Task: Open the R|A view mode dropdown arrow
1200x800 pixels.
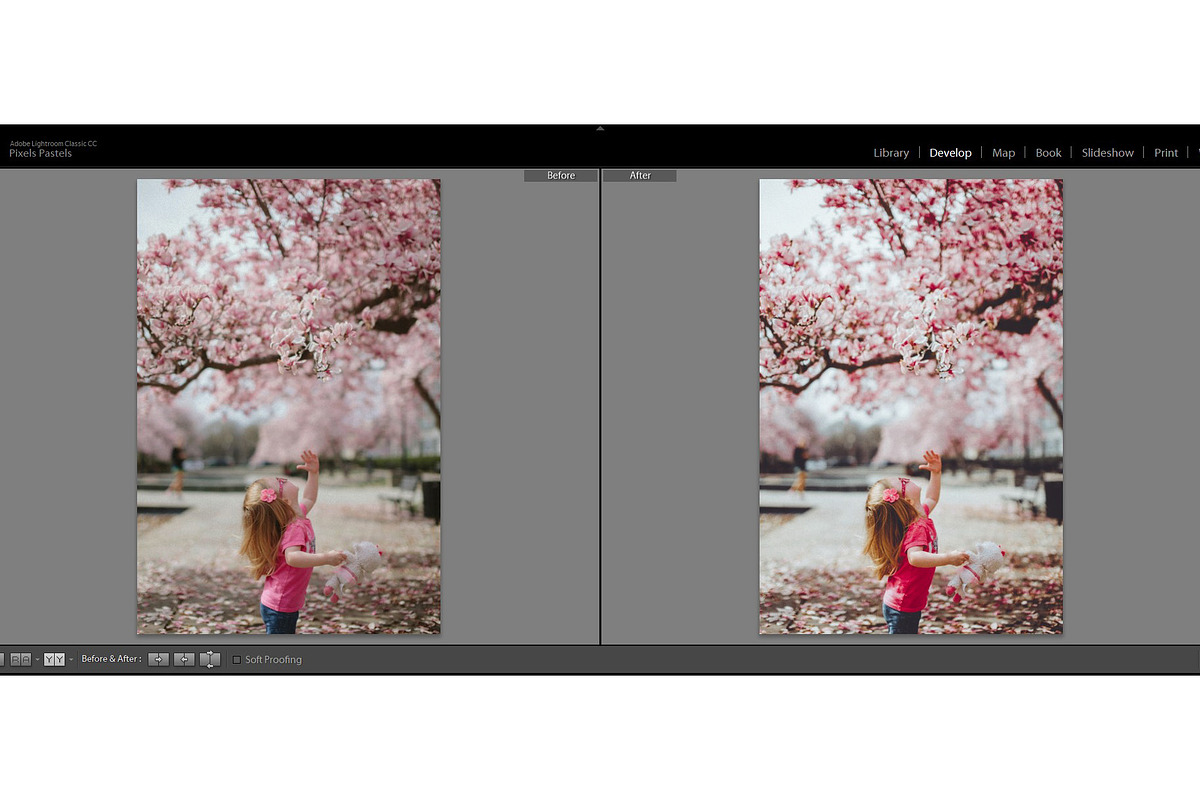Action: point(38,659)
